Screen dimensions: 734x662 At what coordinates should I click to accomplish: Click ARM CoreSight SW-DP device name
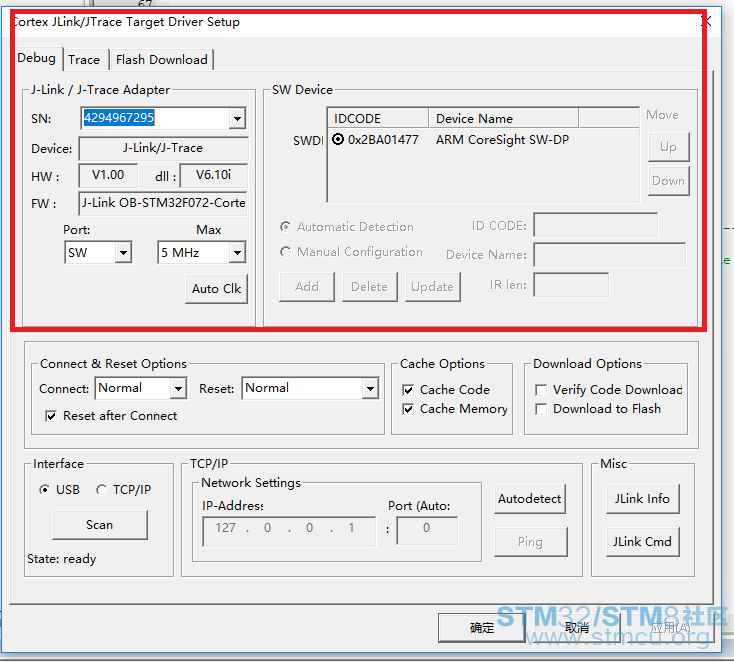(502, 140)
